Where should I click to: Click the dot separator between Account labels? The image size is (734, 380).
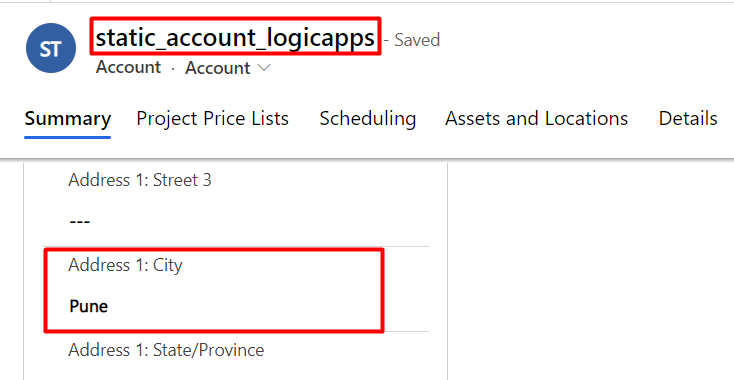(173, 69)
